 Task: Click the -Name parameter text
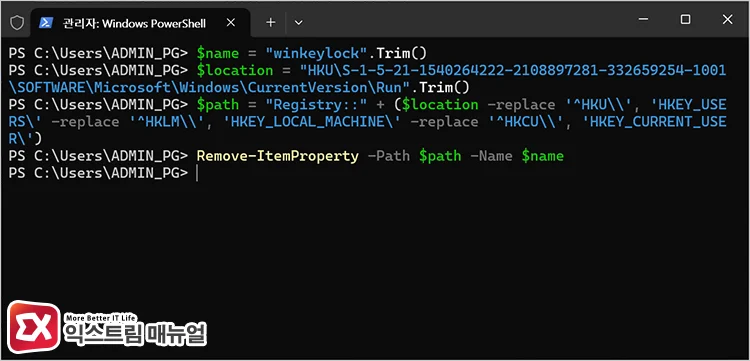491,156
